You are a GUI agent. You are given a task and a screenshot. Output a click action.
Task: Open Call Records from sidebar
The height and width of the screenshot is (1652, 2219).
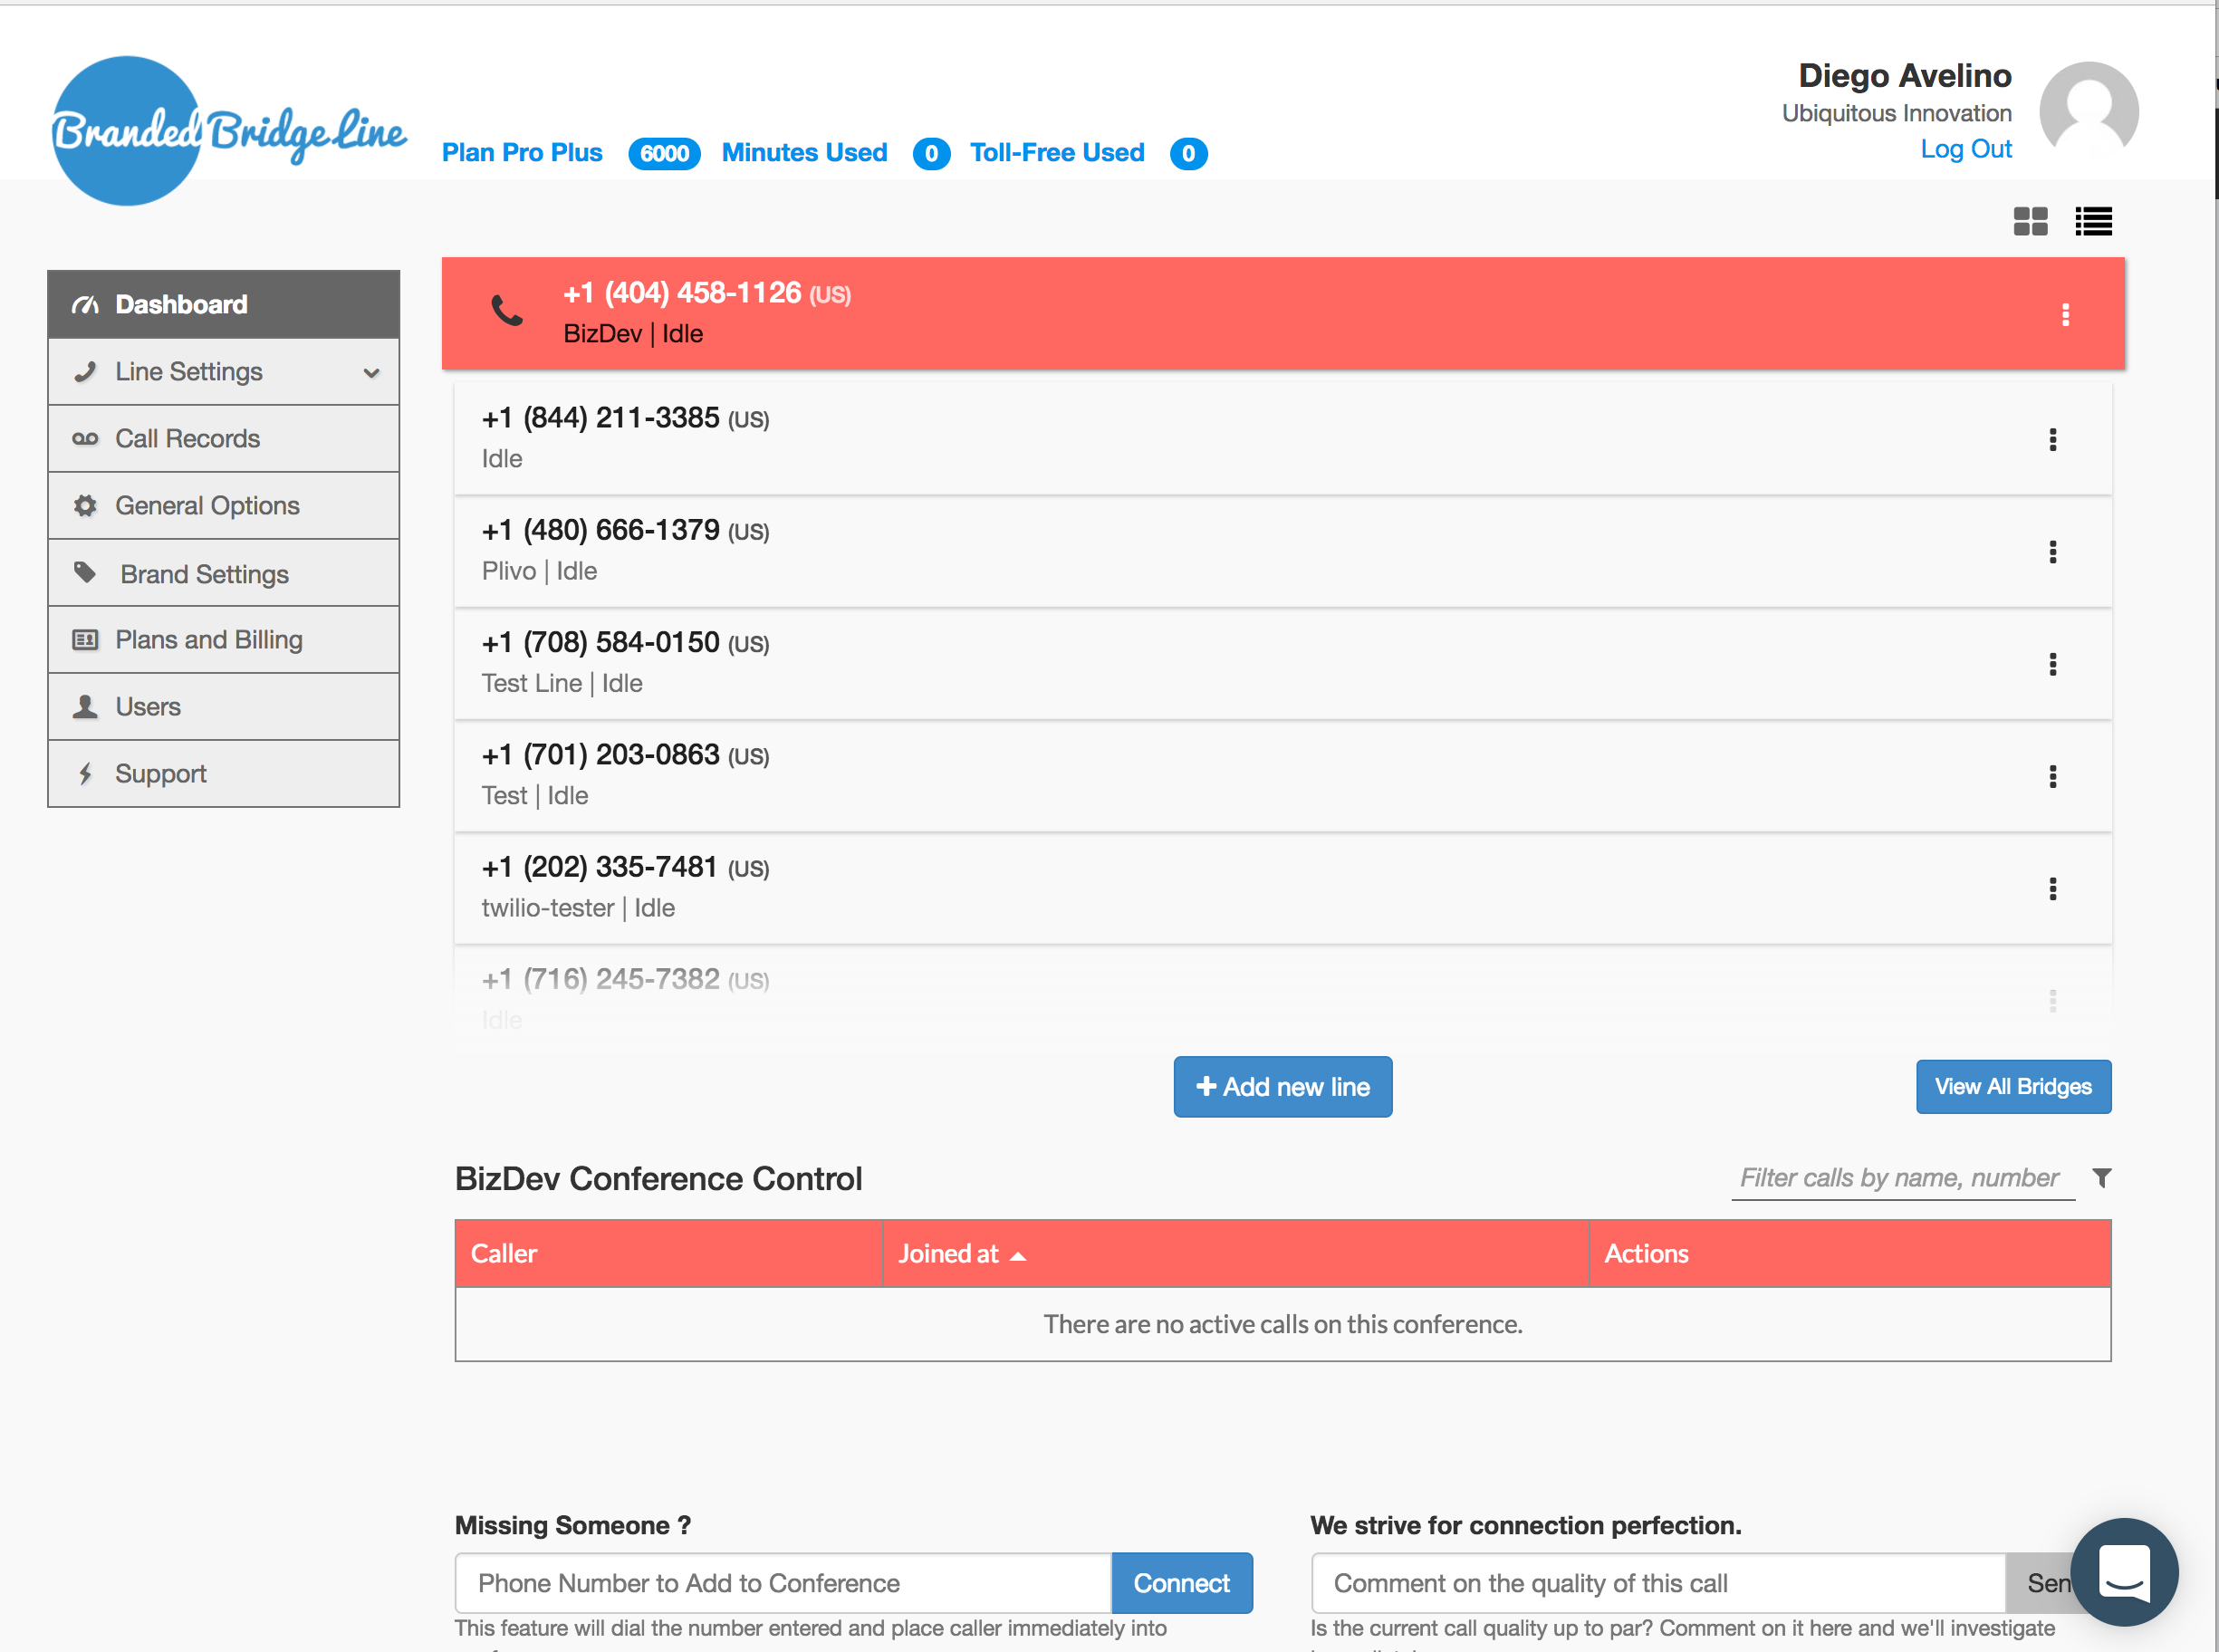187,439
